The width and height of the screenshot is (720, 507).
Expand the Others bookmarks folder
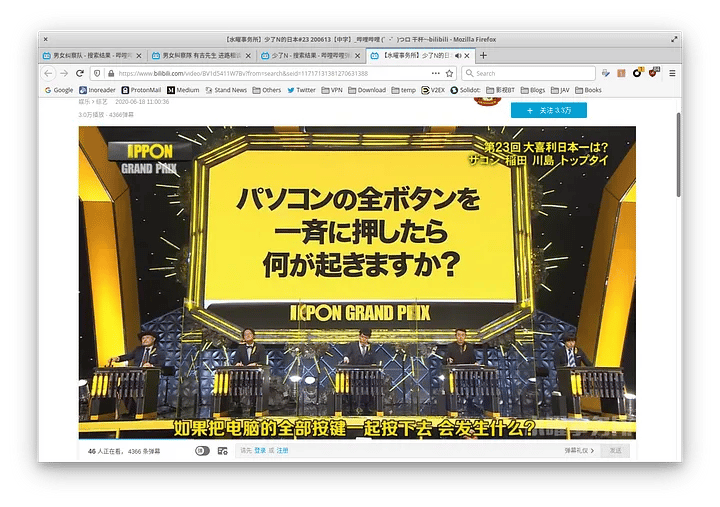point(267,90)
